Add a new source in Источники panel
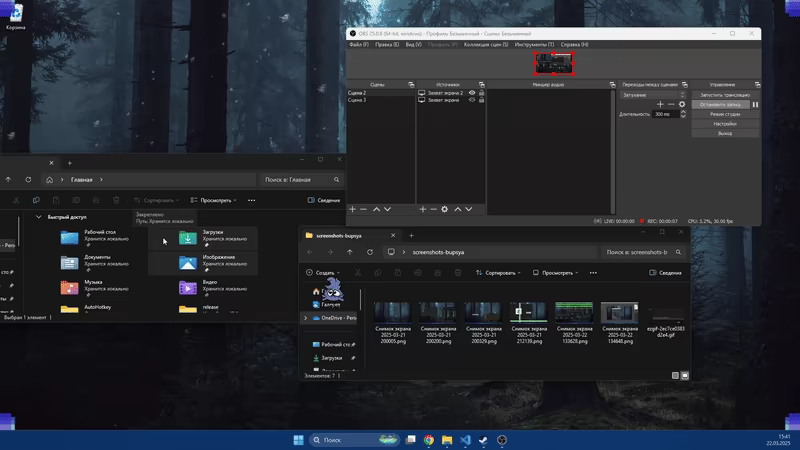800x450 pixels. click(x=422, y=209)
